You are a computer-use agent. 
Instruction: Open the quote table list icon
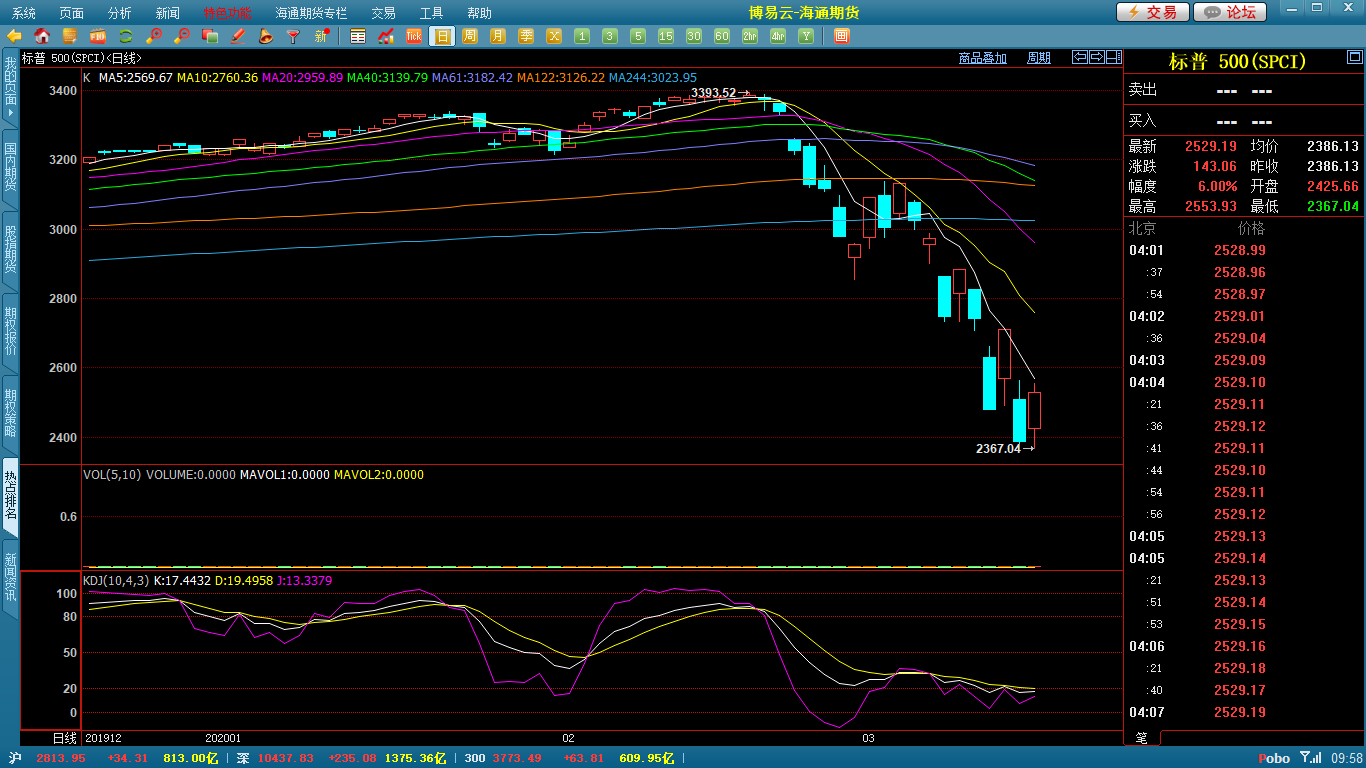(x=358, y=36)
